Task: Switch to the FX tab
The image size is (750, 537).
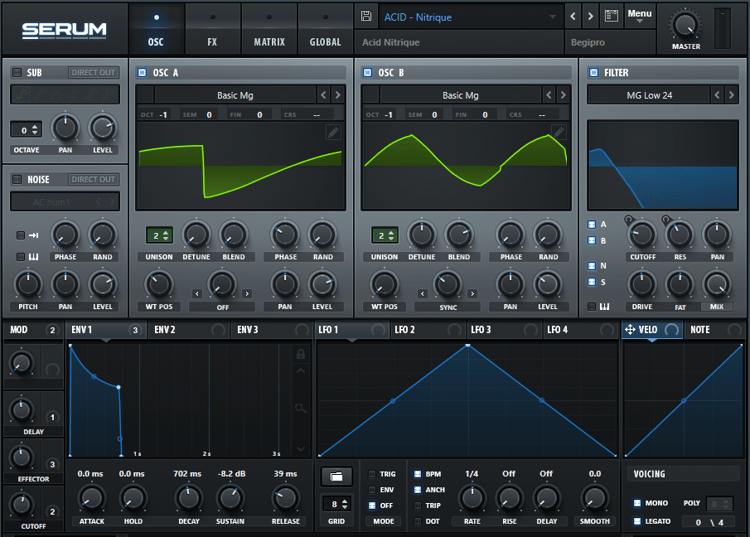Action: 212,29
